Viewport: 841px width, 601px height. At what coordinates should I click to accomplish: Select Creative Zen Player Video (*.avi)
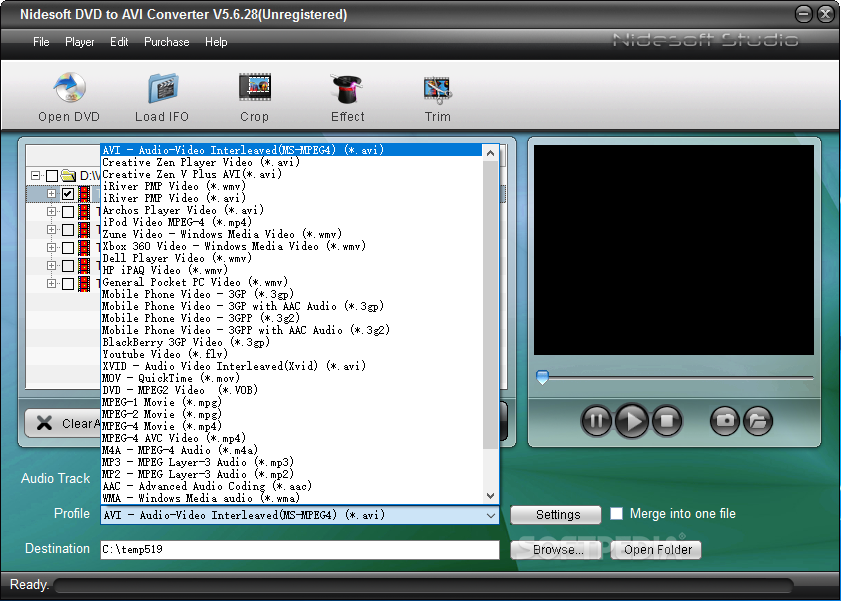tap(292, 162)
